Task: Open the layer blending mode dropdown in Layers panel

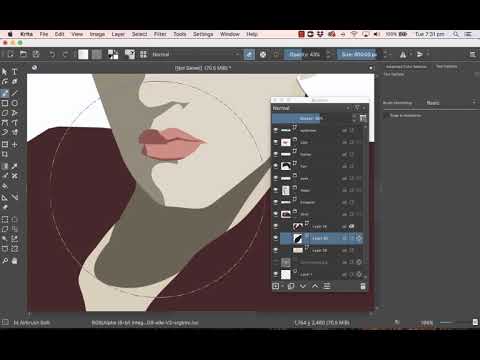Action: (311, 108)
